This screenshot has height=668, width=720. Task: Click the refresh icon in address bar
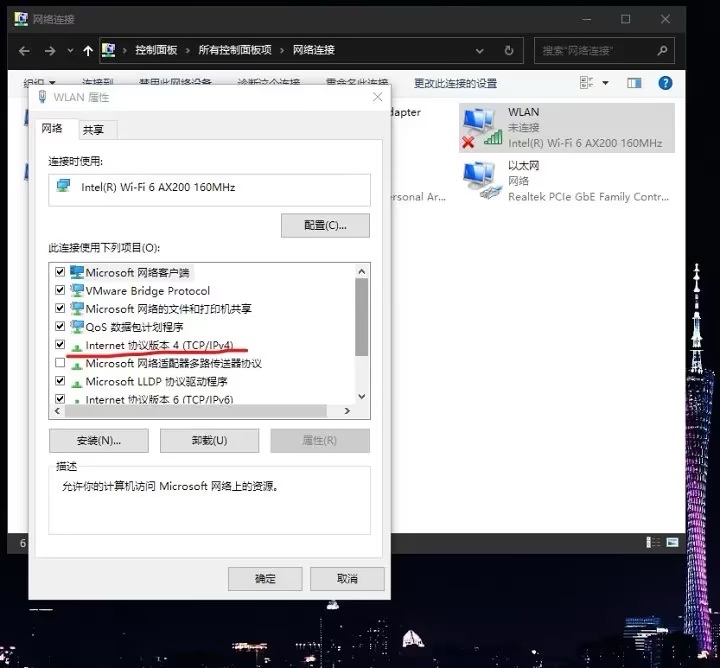point(509,50)
